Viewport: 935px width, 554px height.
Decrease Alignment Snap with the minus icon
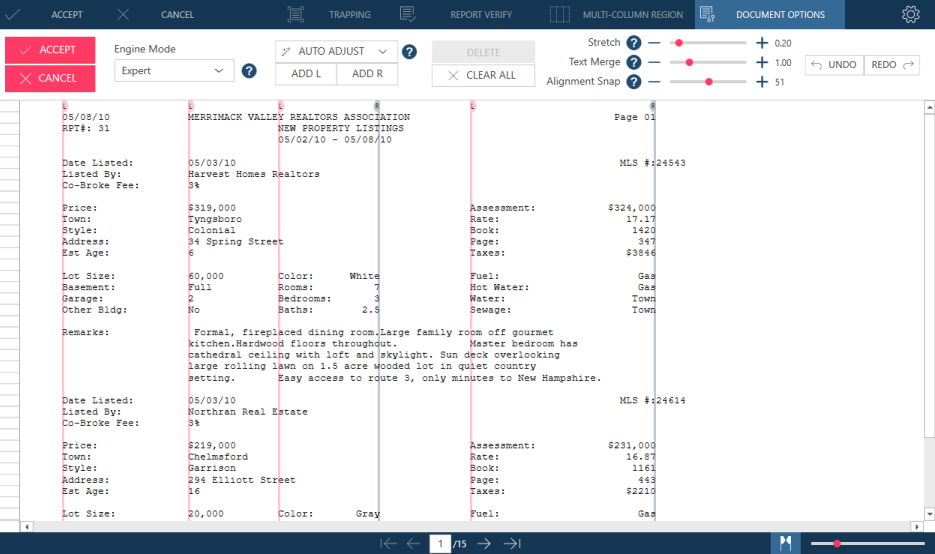pos(654,82)
